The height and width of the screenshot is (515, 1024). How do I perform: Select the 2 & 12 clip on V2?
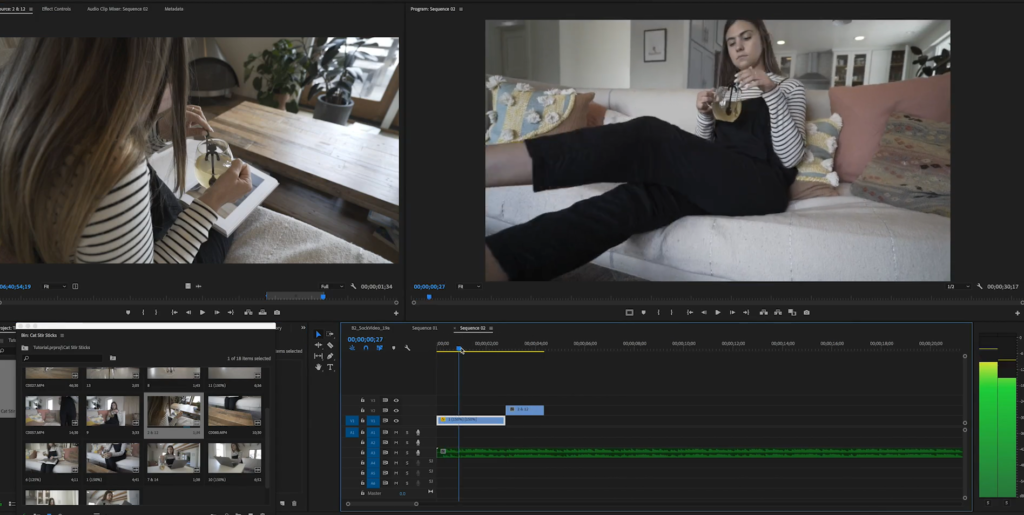[524, 410]
